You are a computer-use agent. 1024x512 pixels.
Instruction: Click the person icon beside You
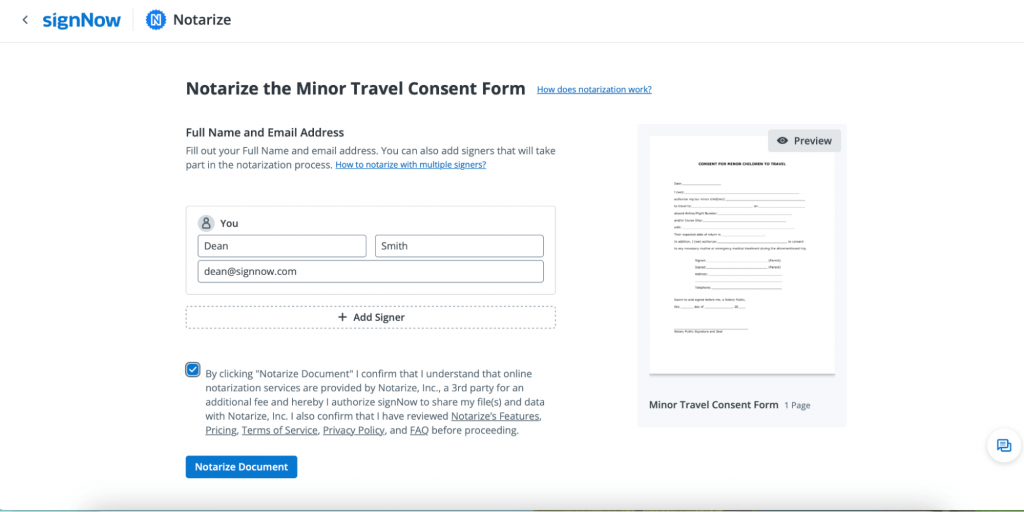click(206, 223)
